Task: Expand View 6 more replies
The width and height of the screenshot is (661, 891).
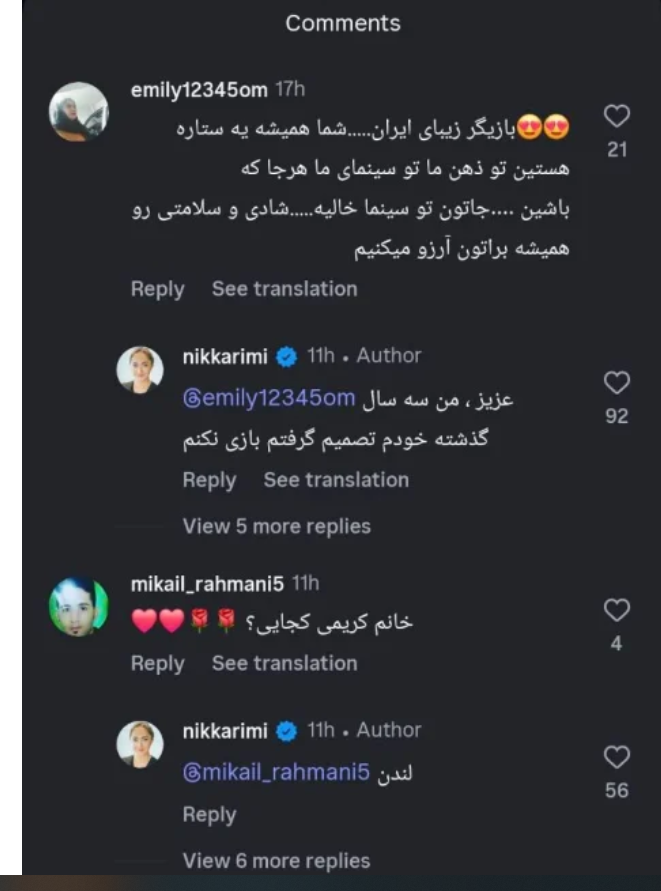Action: (x=276, y=860)
